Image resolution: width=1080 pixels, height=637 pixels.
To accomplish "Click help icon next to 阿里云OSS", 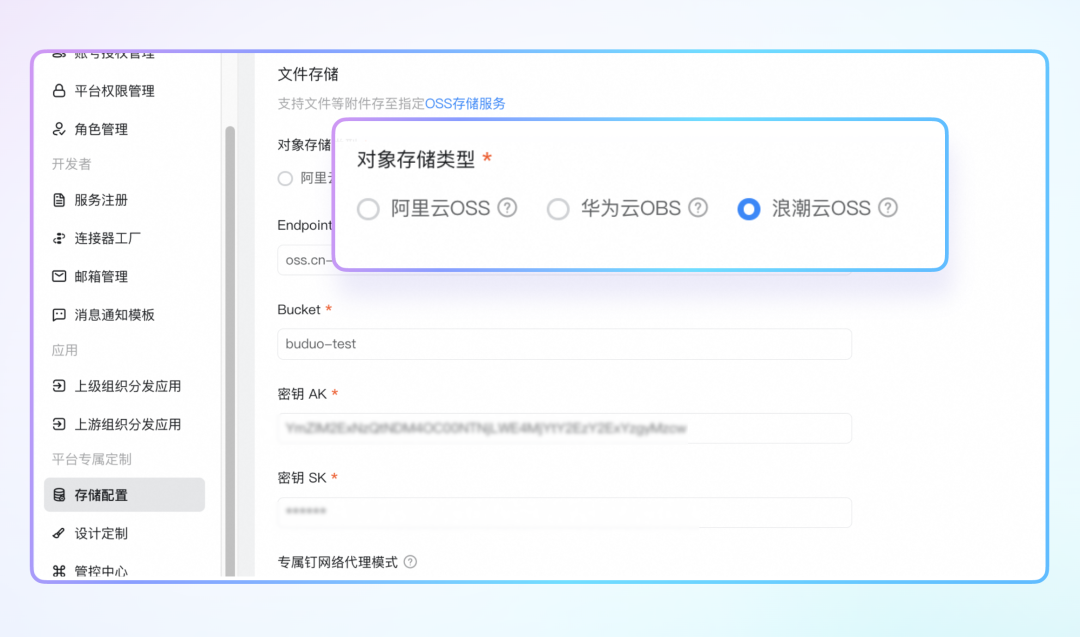I will [508, 208].
